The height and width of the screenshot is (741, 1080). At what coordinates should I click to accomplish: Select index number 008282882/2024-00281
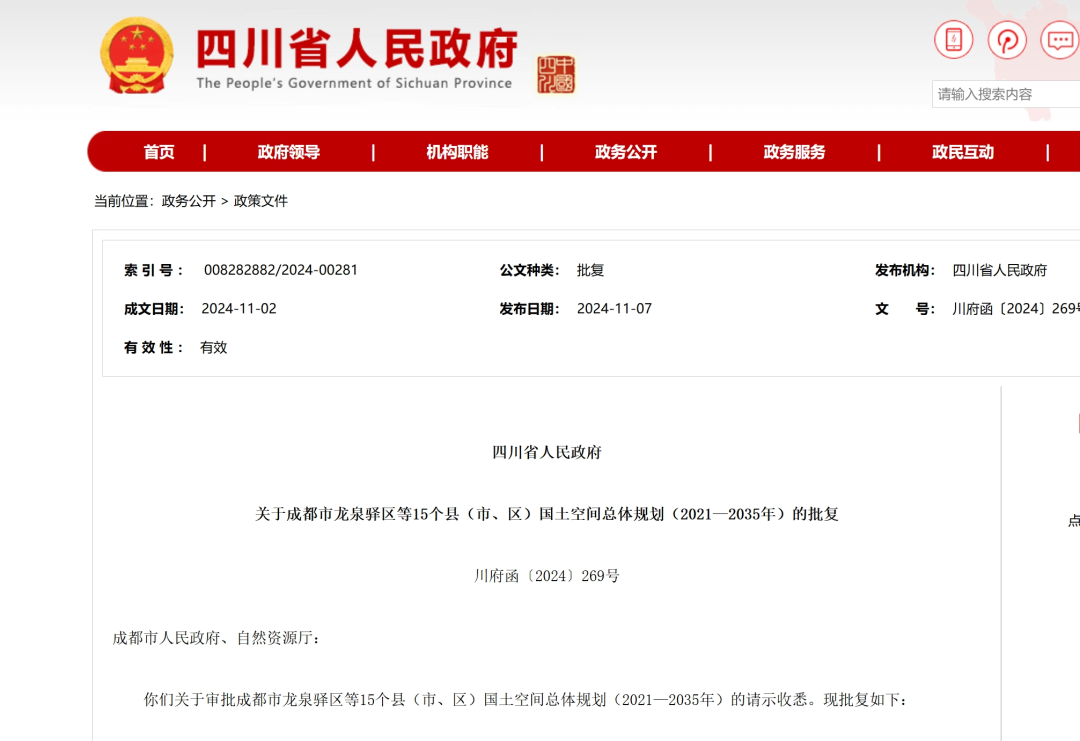coord(280,270)
